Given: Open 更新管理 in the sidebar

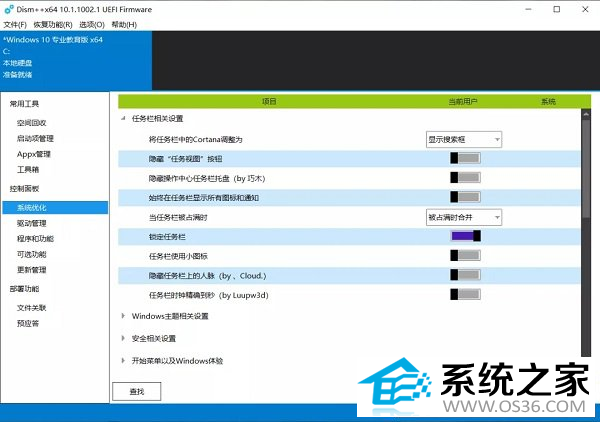Looking at the screenshot, I should pyautogui.click(x=31, y=270).
